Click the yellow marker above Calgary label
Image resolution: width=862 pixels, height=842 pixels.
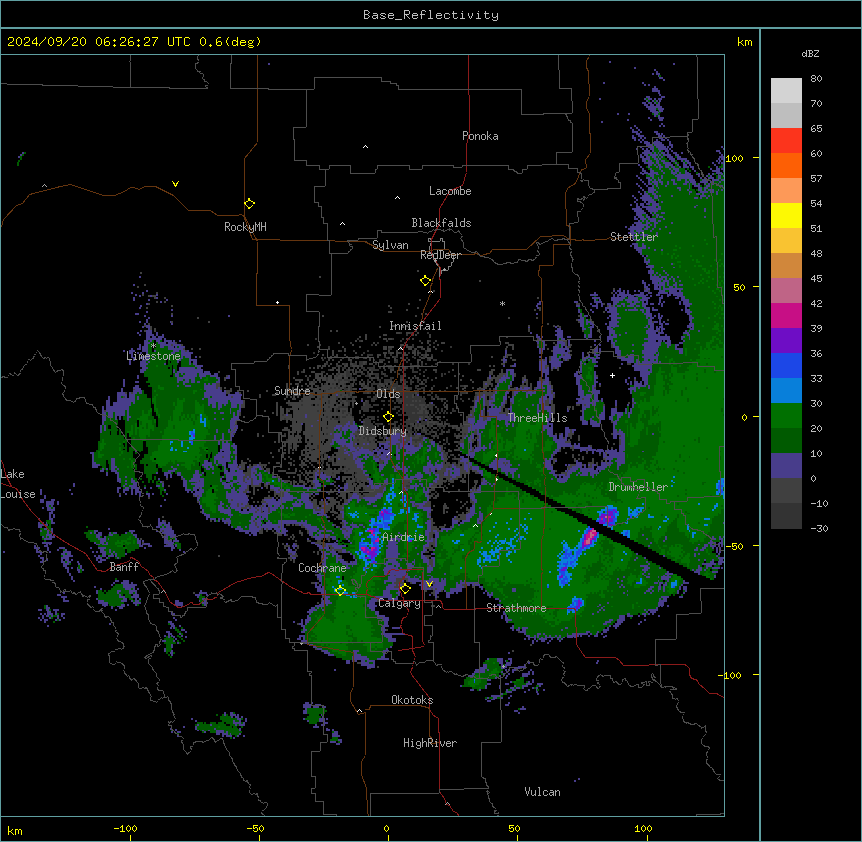coord(405,589)
